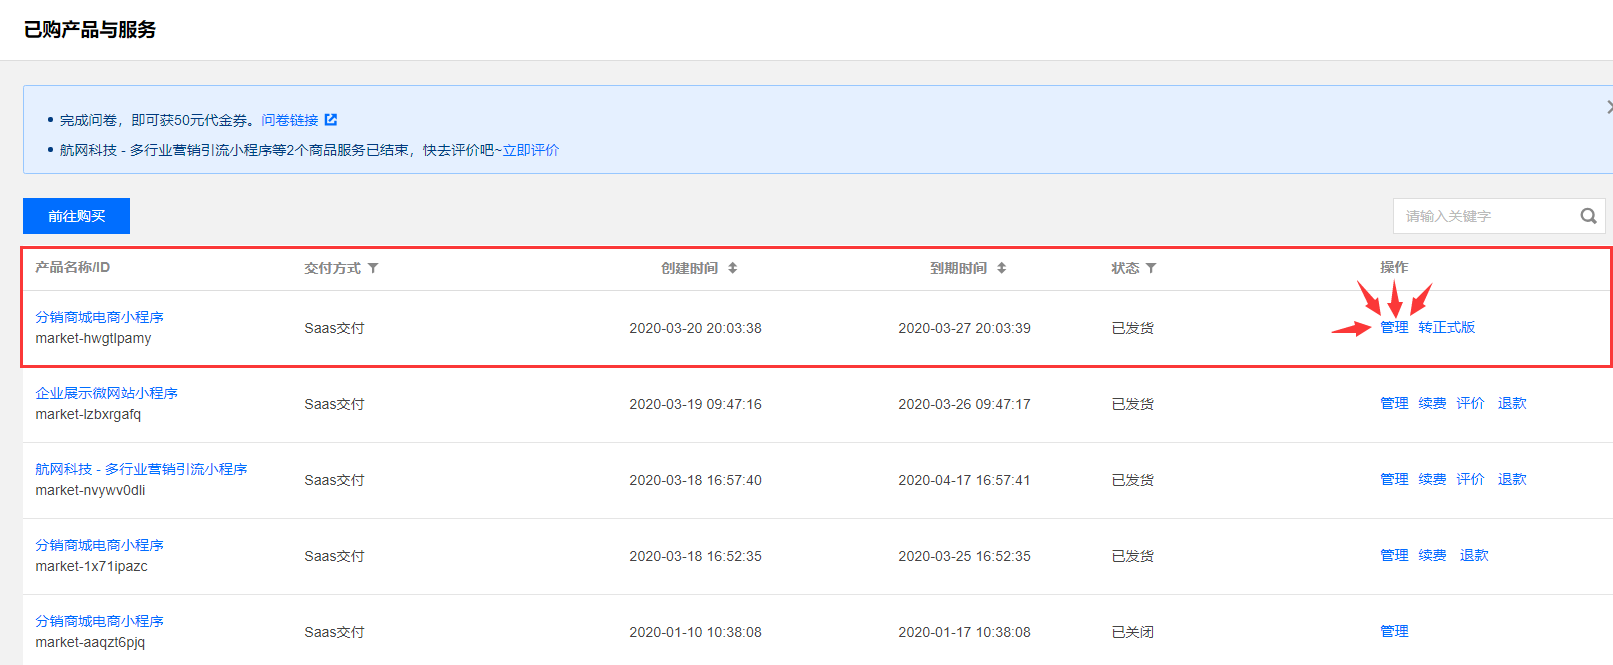Screen dimensions: 1613x665
Task: Click the 操作 column header
Action: (1394, 267)
